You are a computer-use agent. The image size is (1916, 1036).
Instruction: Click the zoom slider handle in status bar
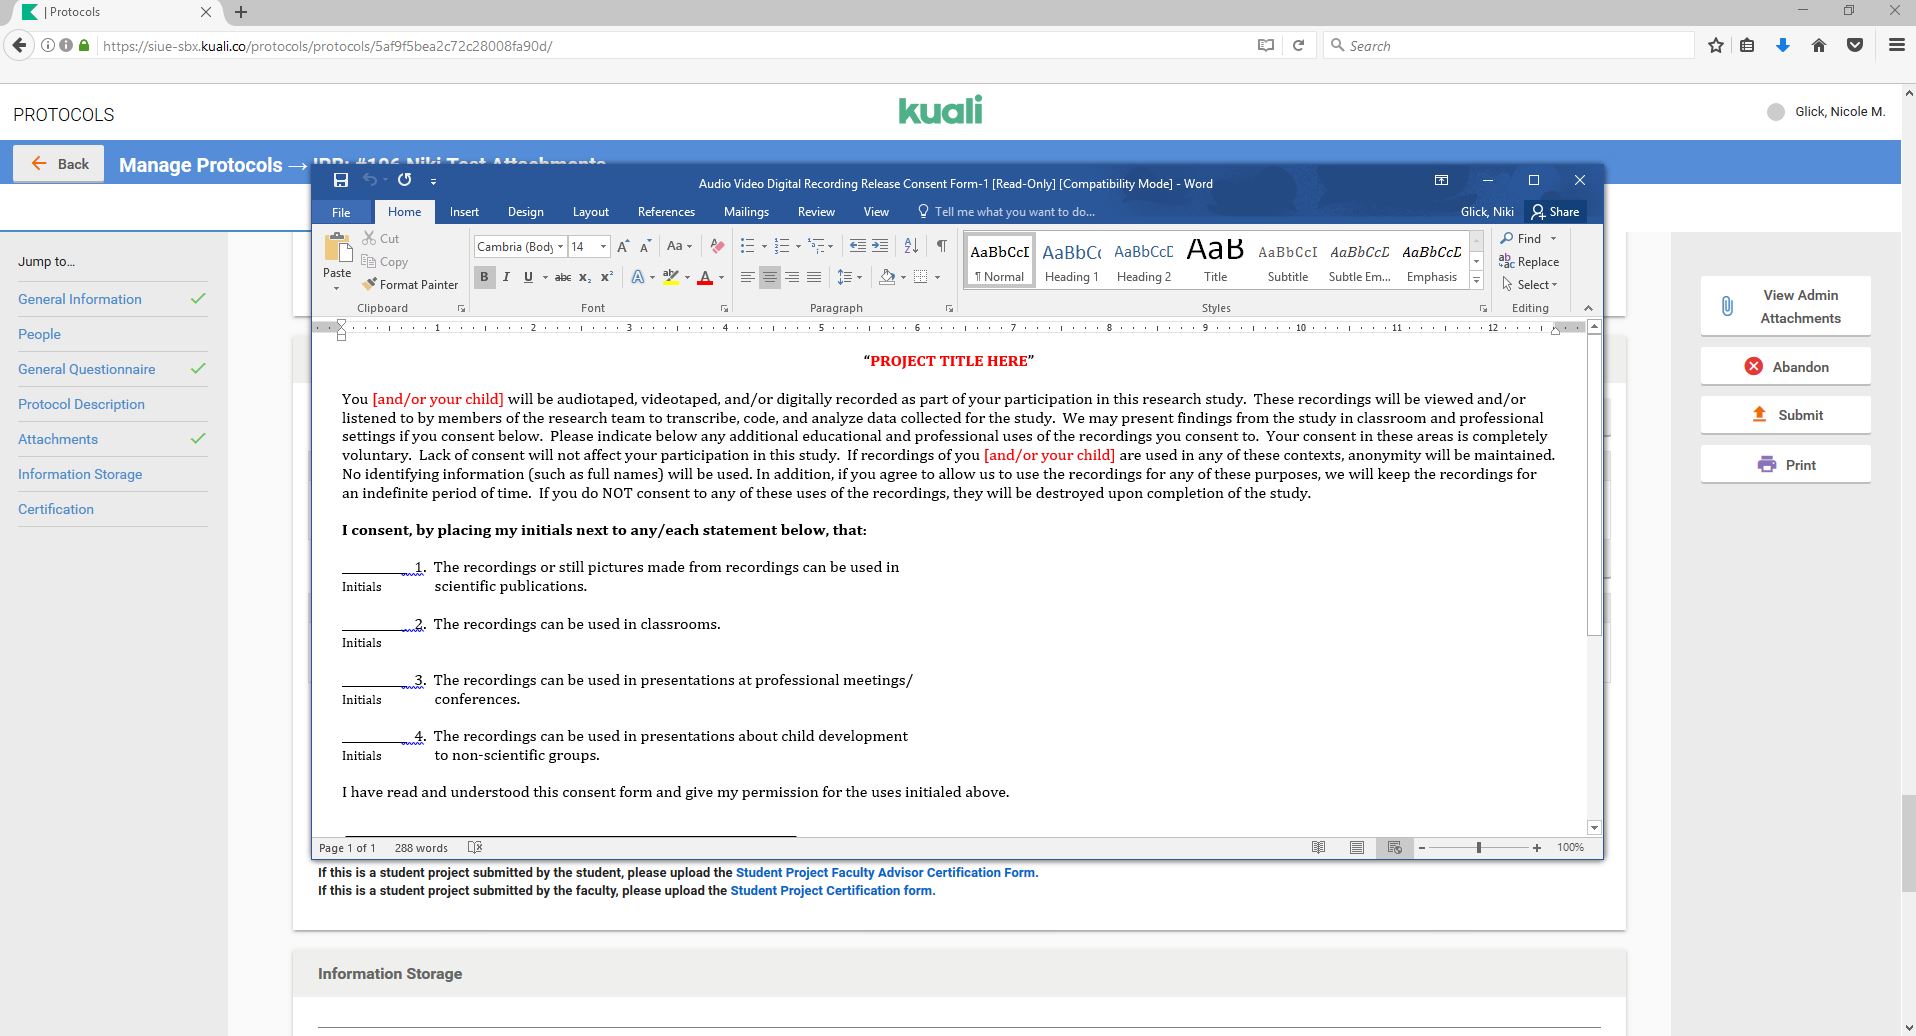click(1479, 848)
